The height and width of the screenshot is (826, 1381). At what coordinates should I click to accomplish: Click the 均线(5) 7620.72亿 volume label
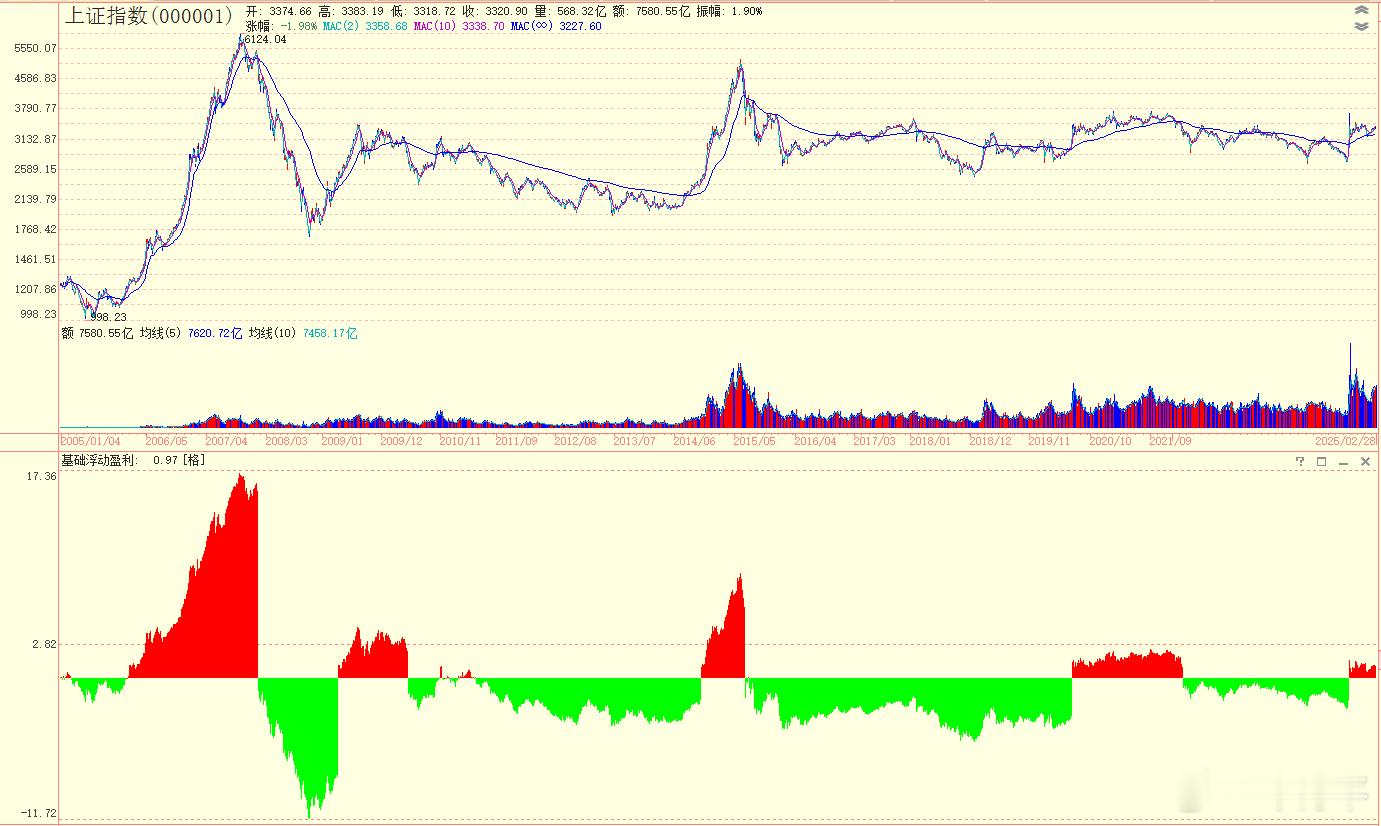(191, 333)
